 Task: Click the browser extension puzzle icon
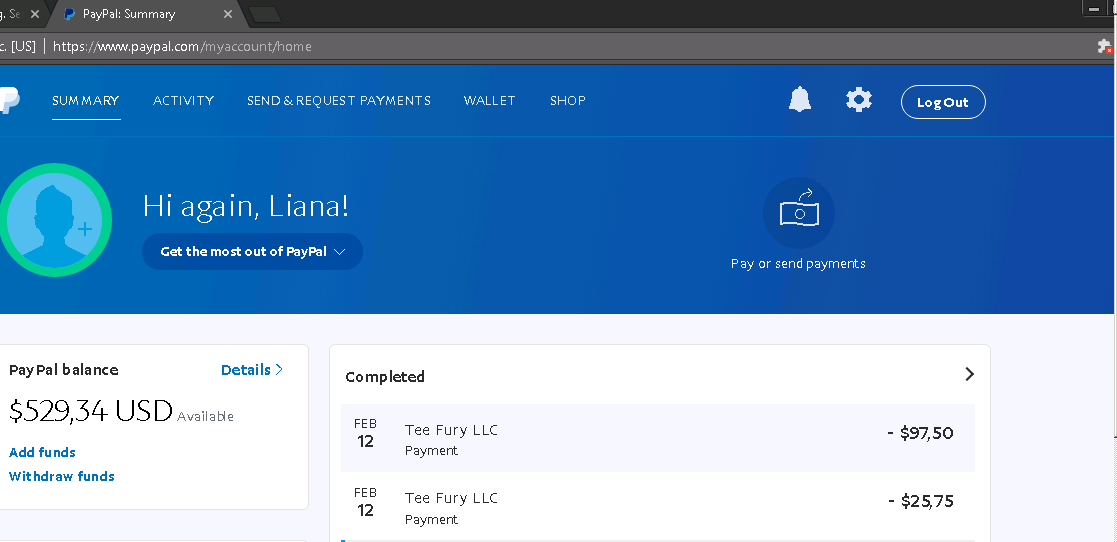[x=1104, y=46]
